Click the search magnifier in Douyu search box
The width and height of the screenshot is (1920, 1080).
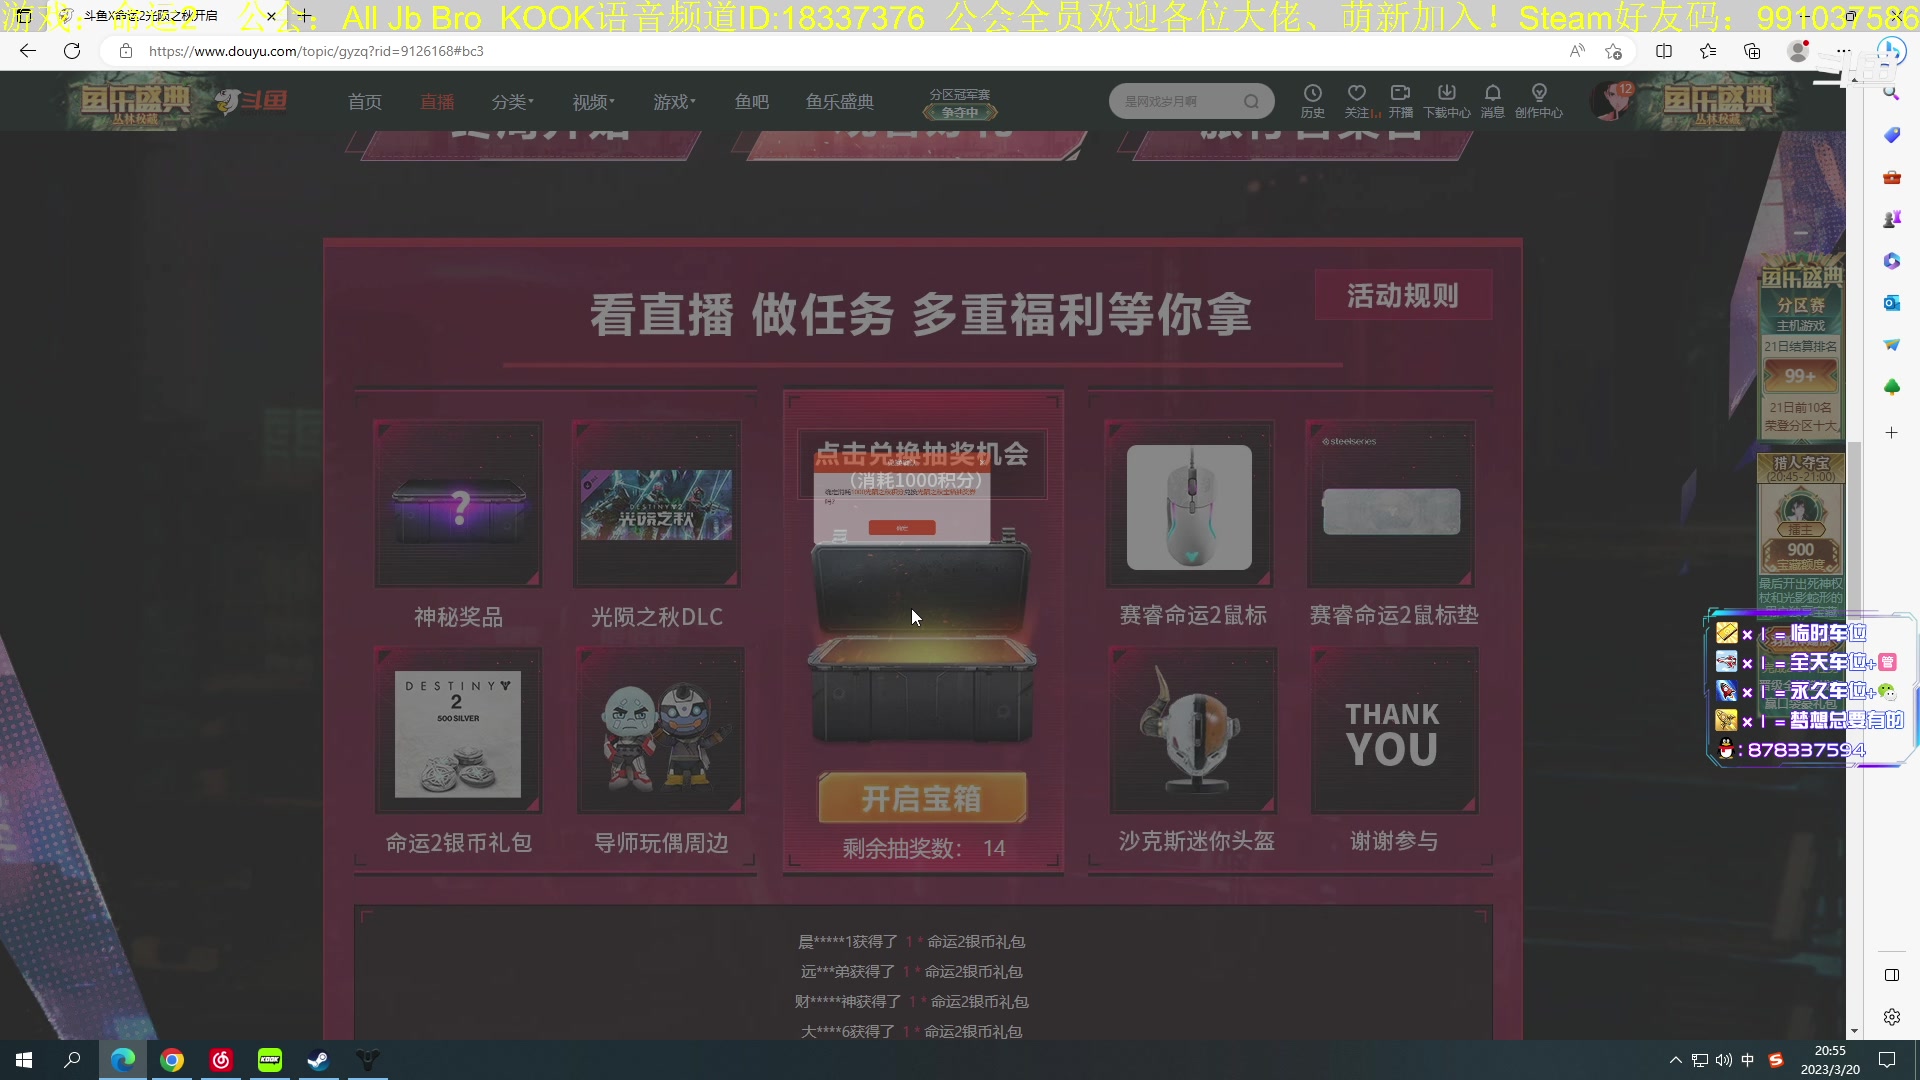click(1251, 101)
